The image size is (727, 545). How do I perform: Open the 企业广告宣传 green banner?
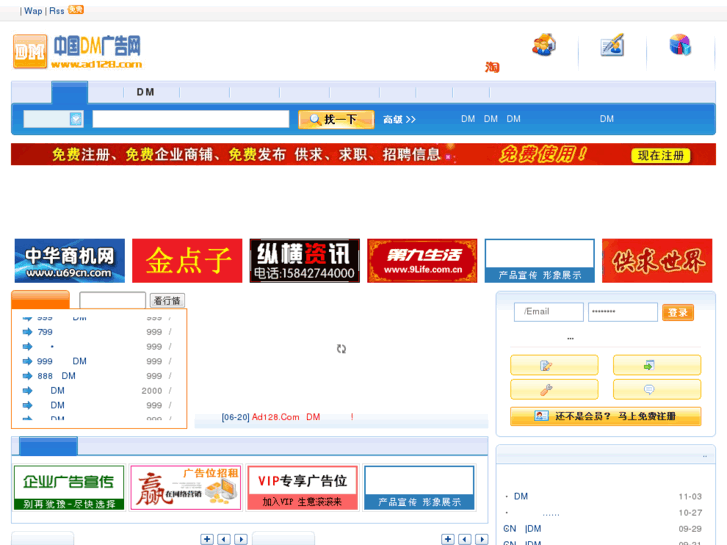coord(69,488)
